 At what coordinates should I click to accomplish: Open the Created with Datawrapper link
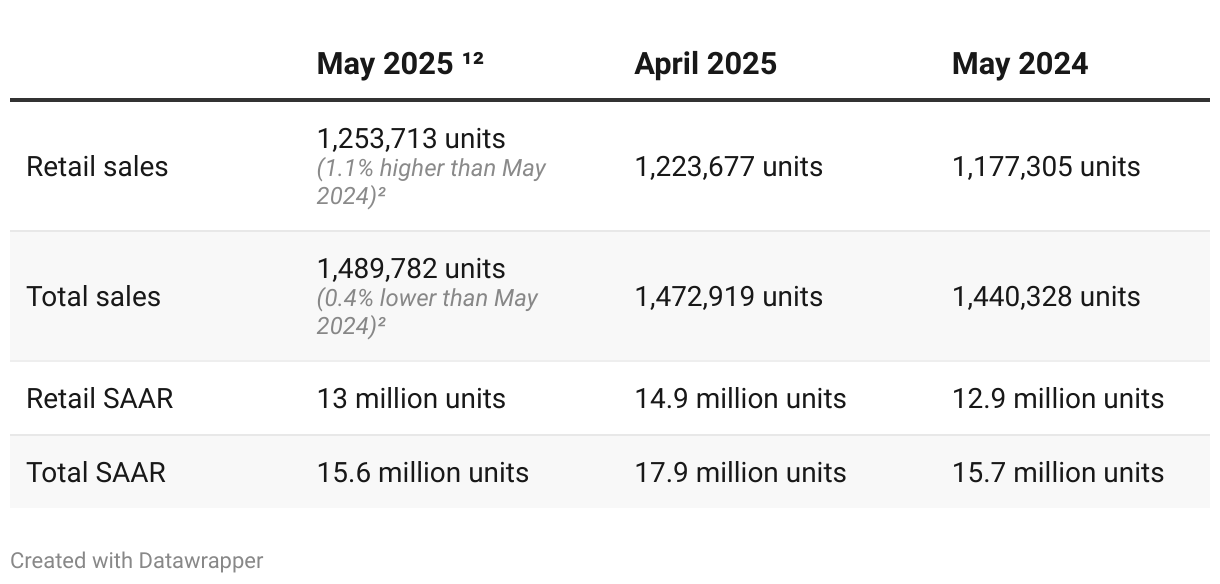(x=137, y=561)
